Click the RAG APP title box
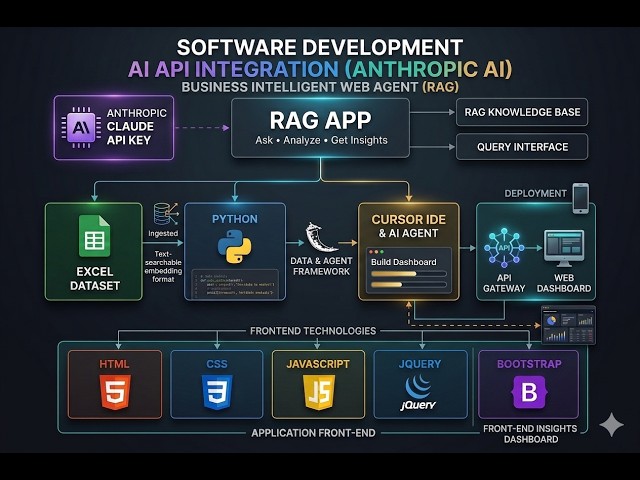 320,128
